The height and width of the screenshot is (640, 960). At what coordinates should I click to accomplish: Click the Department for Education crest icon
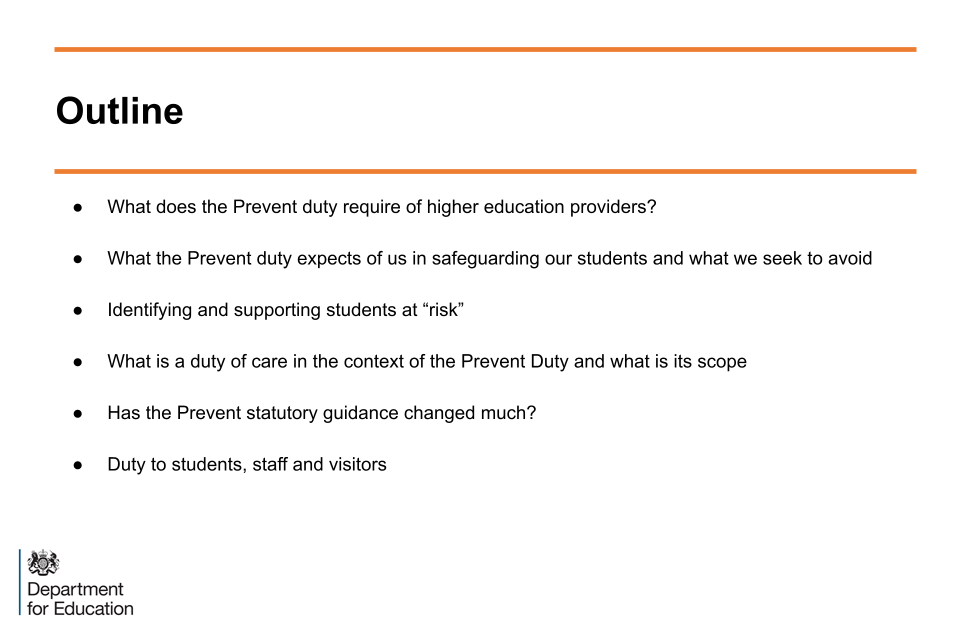coord(43,562)
